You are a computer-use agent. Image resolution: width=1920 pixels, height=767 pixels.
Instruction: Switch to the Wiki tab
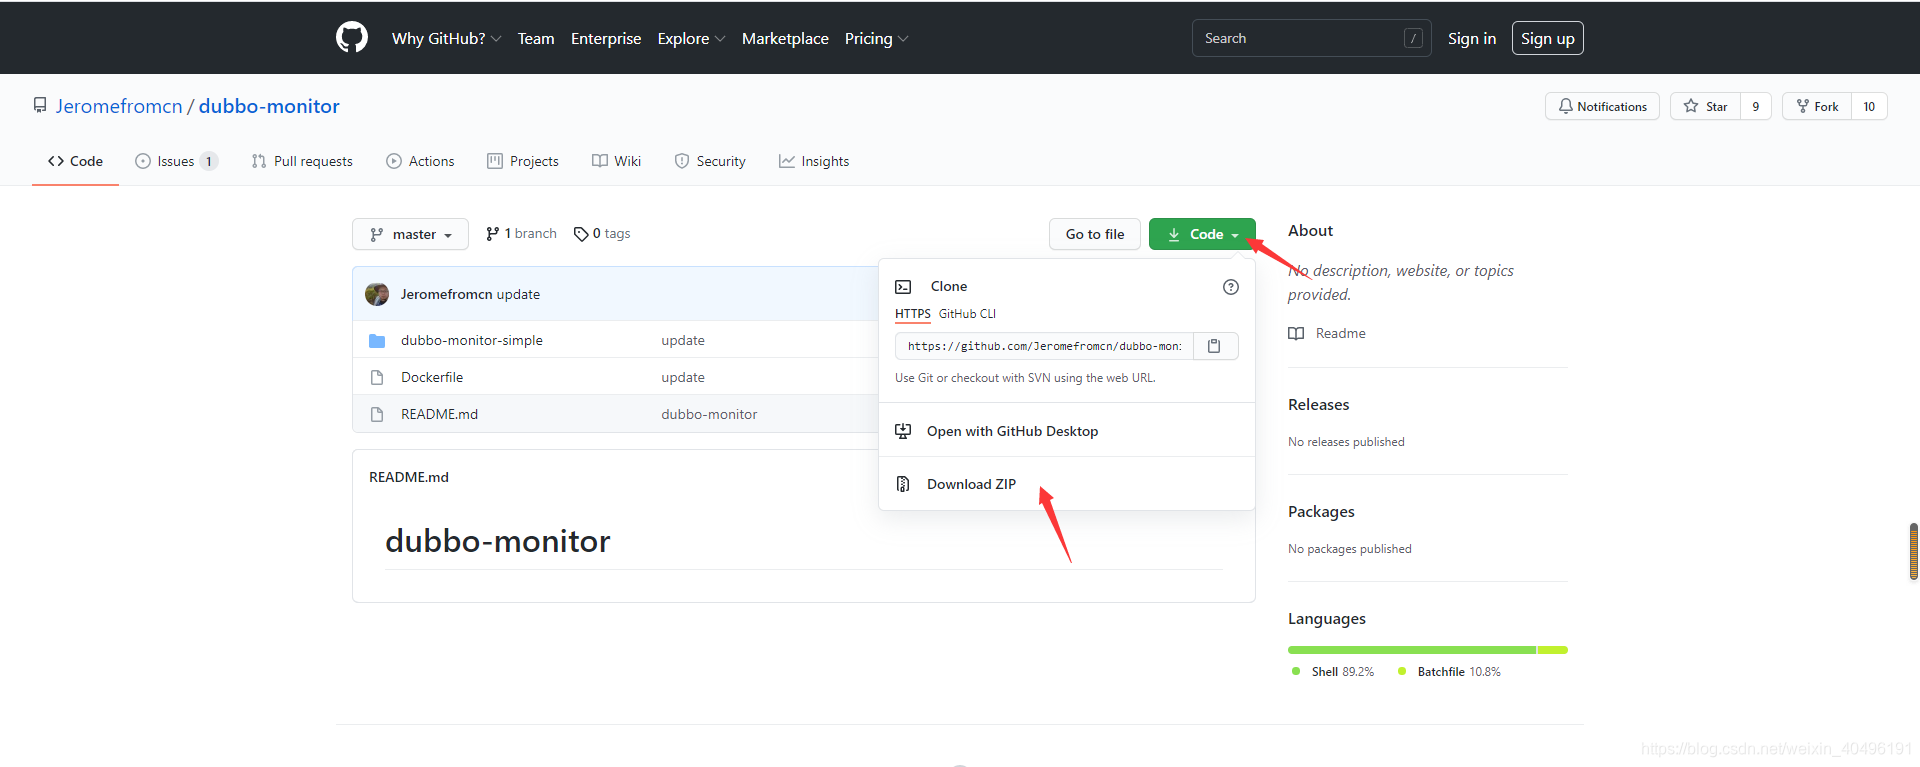coord(616,161)
